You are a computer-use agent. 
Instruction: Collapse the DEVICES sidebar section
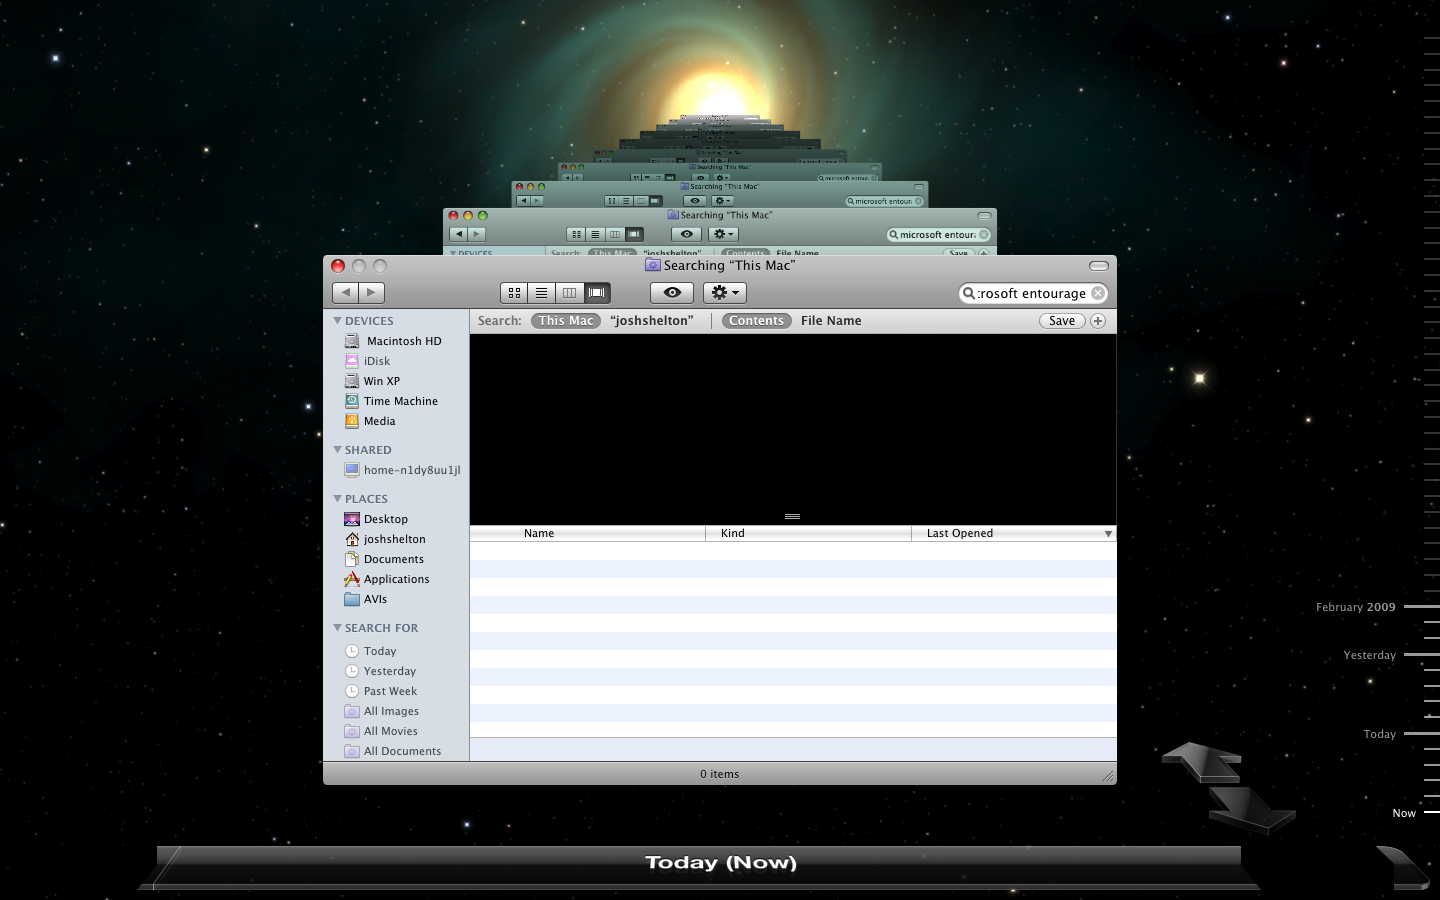tap(337, 321)
